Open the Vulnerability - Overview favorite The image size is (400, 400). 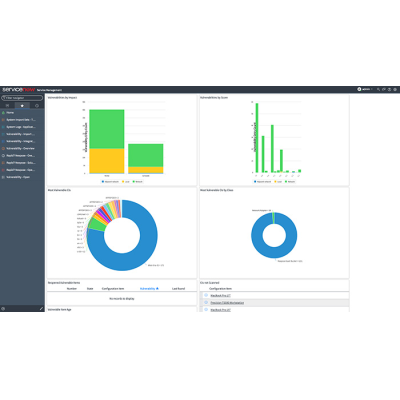click(20, 149)
